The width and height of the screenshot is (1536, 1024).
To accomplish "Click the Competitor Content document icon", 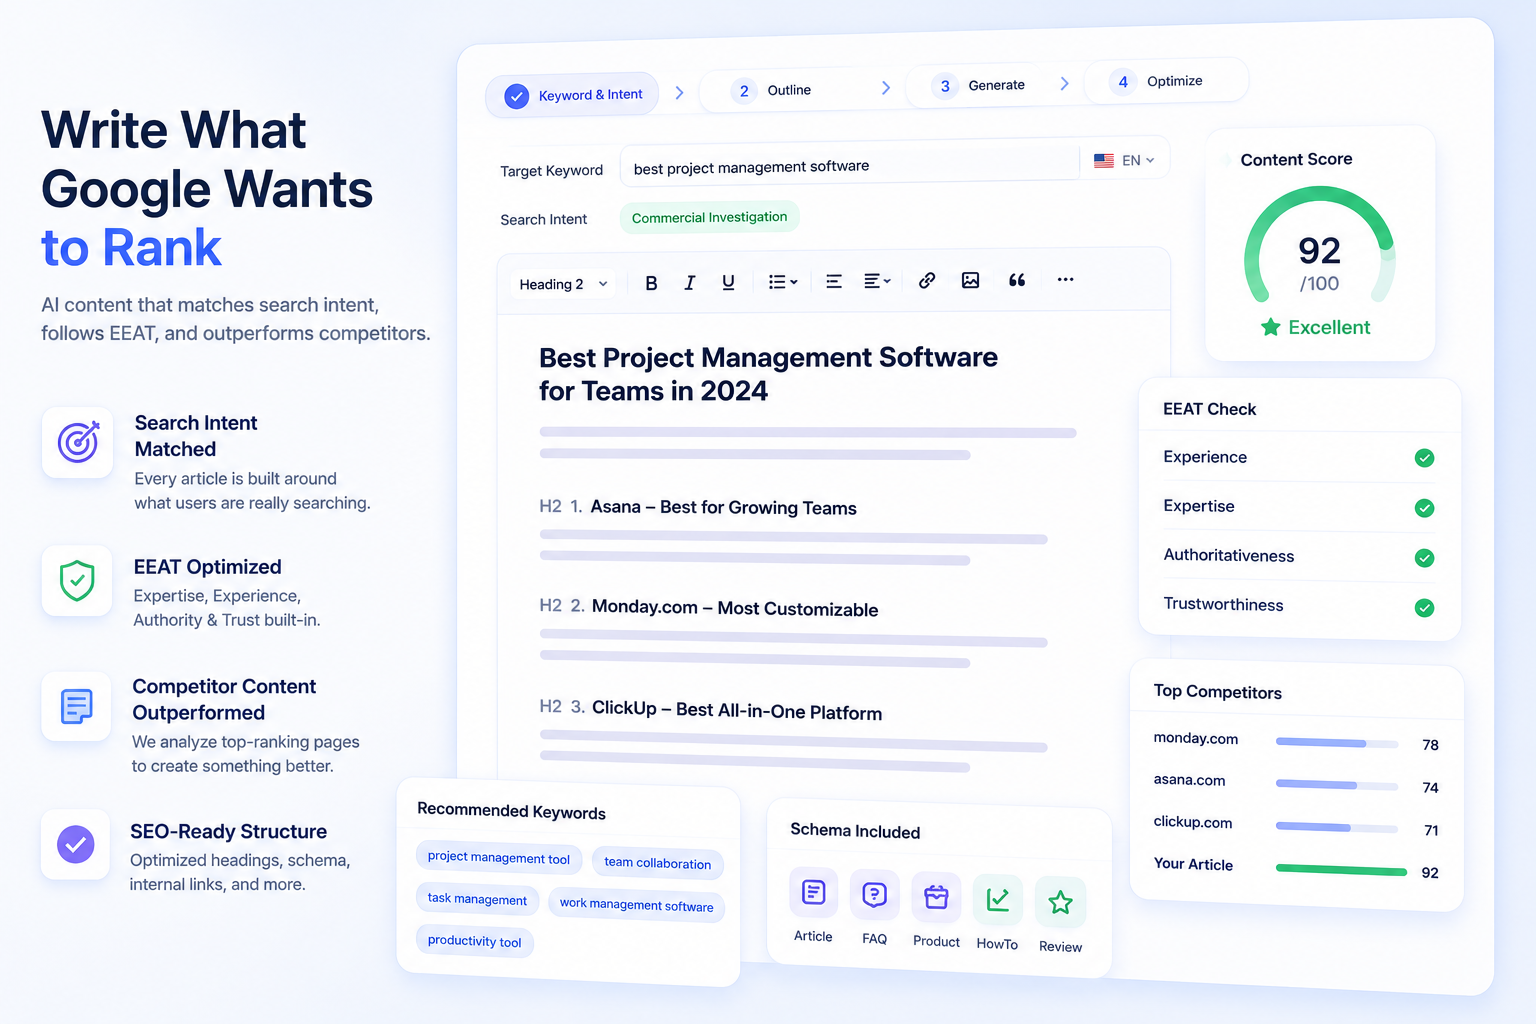I will 76,706.
